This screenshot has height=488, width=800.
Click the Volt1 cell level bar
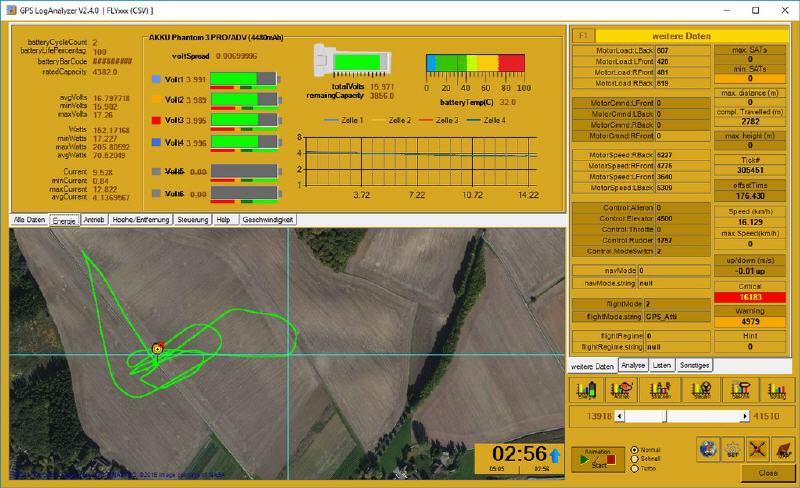(x=244, y=79)
